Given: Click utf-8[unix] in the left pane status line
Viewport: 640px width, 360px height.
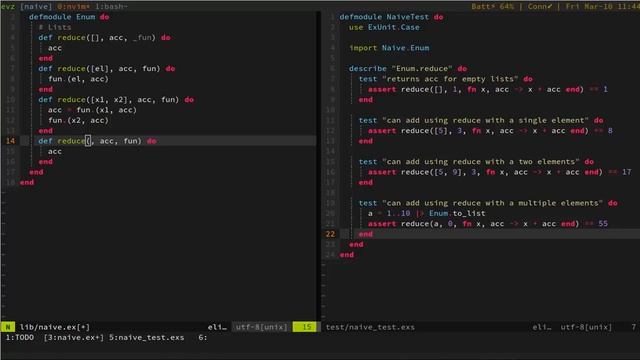Looking at the screenshot, I should point(262,327).
